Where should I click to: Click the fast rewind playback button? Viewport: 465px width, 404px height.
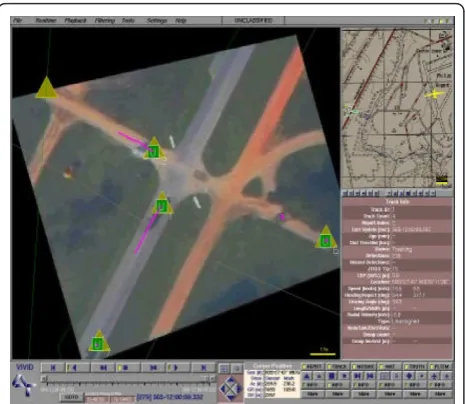103,368
